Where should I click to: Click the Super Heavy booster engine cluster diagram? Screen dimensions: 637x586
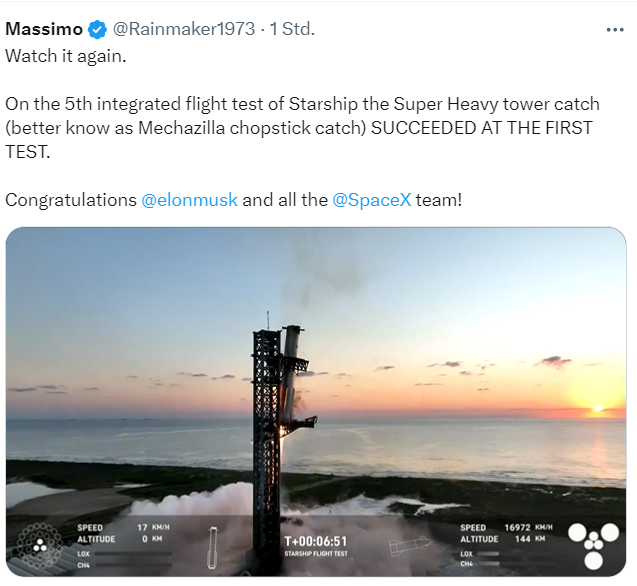pyautogui.click(x=39, y=545)
